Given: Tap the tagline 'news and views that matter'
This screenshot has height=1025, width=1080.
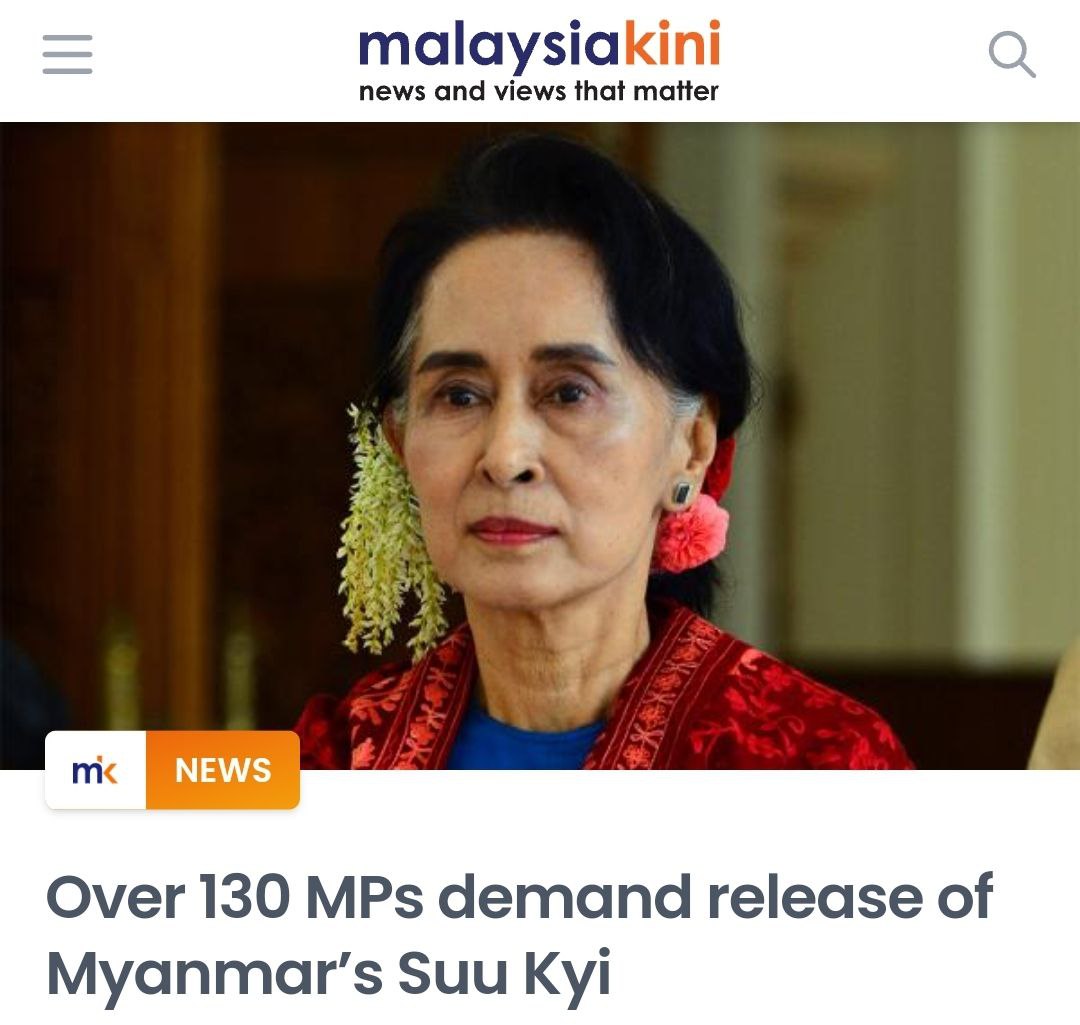Looking at the screenshot, I should [539, 90].
